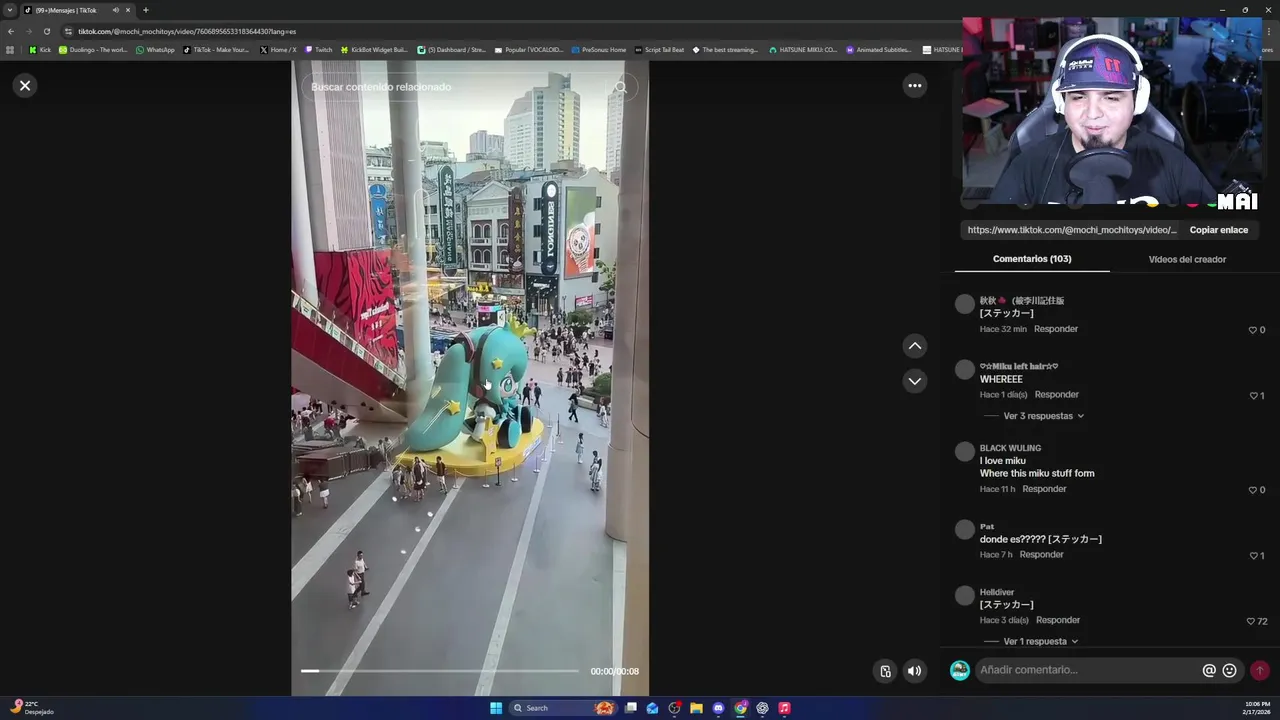
Task: Open the emoji picker smiley icon
Action: click(x=1230, y=671)
